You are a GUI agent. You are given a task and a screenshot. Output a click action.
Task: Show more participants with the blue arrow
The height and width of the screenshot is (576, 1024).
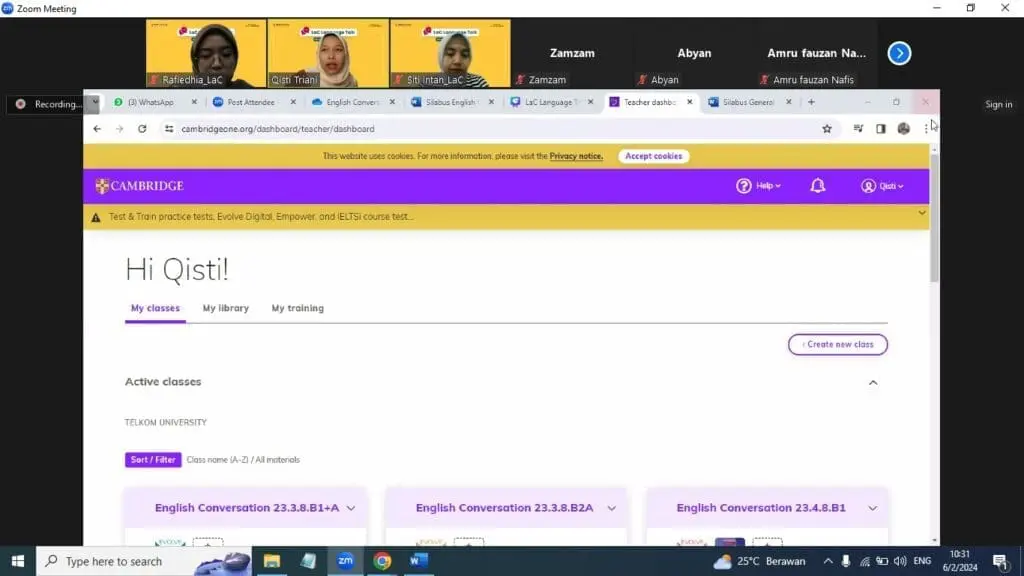pyautogui.click(x=899, y=53)
